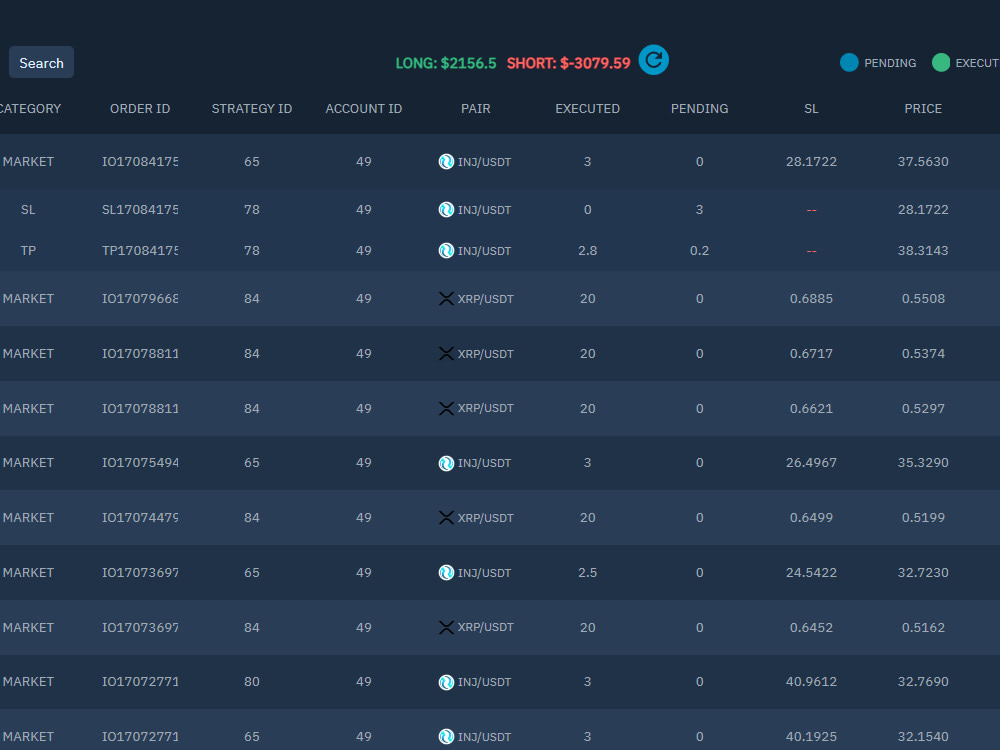
Task: Click strategy ID 80
Action: pos(251,681)
